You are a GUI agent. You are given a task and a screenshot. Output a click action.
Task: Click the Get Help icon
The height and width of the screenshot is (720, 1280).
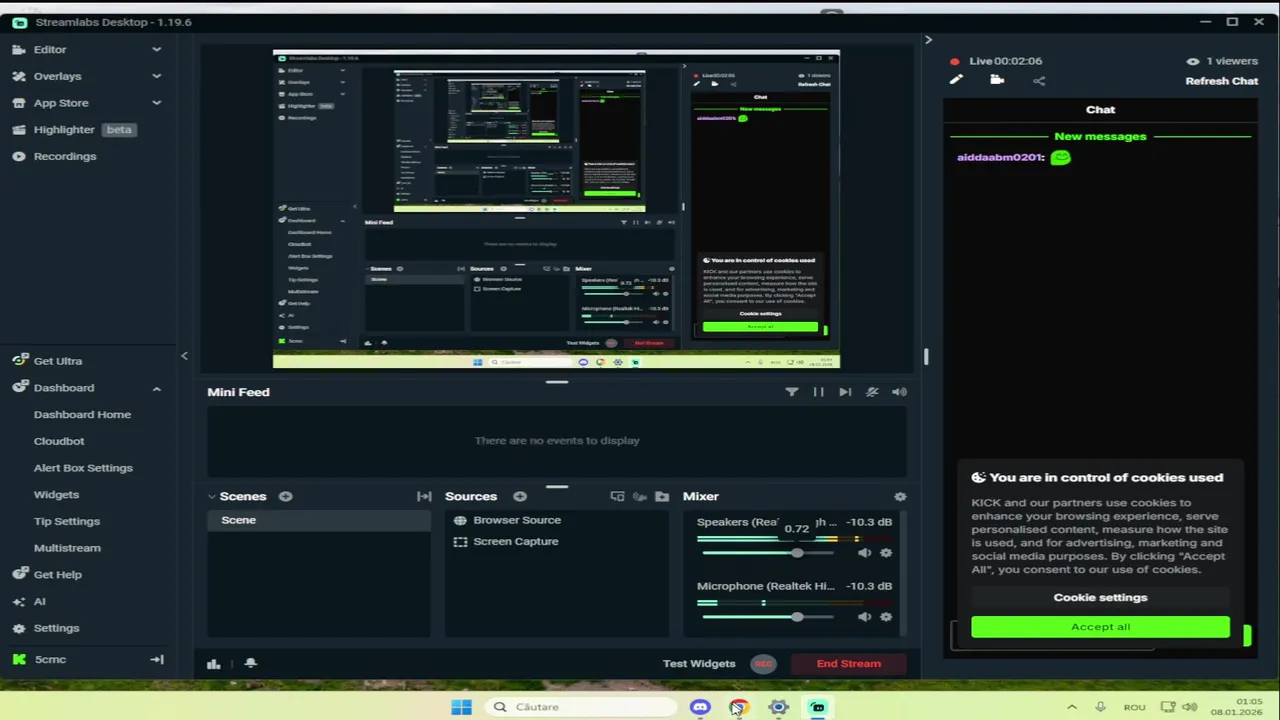pos(19,575)
